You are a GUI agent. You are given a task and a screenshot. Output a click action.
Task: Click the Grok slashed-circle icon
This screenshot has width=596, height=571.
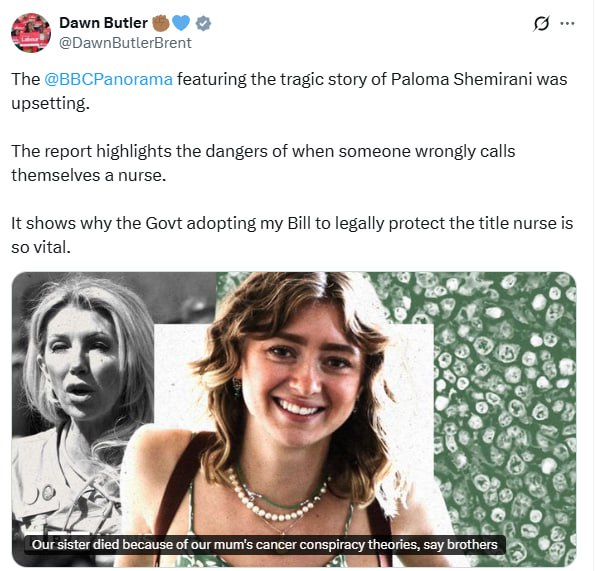point(541,24)
